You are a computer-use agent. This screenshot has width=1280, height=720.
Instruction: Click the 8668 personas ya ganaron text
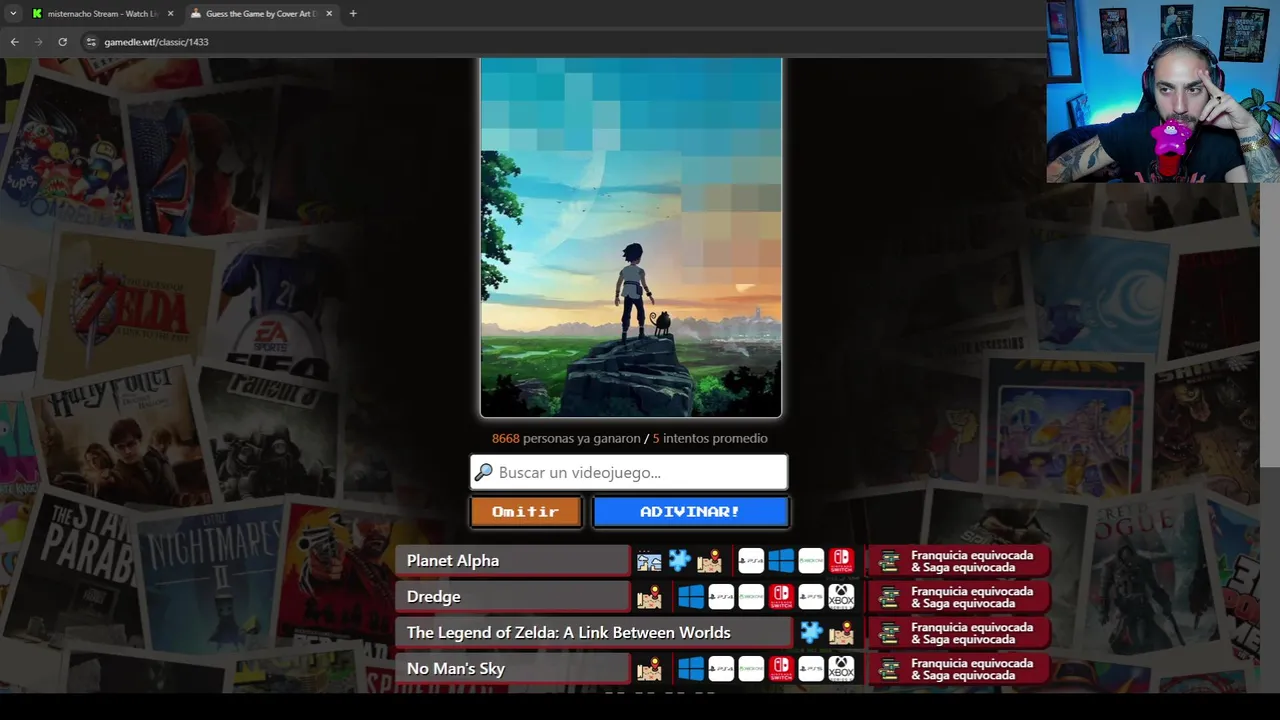(566, 438)
